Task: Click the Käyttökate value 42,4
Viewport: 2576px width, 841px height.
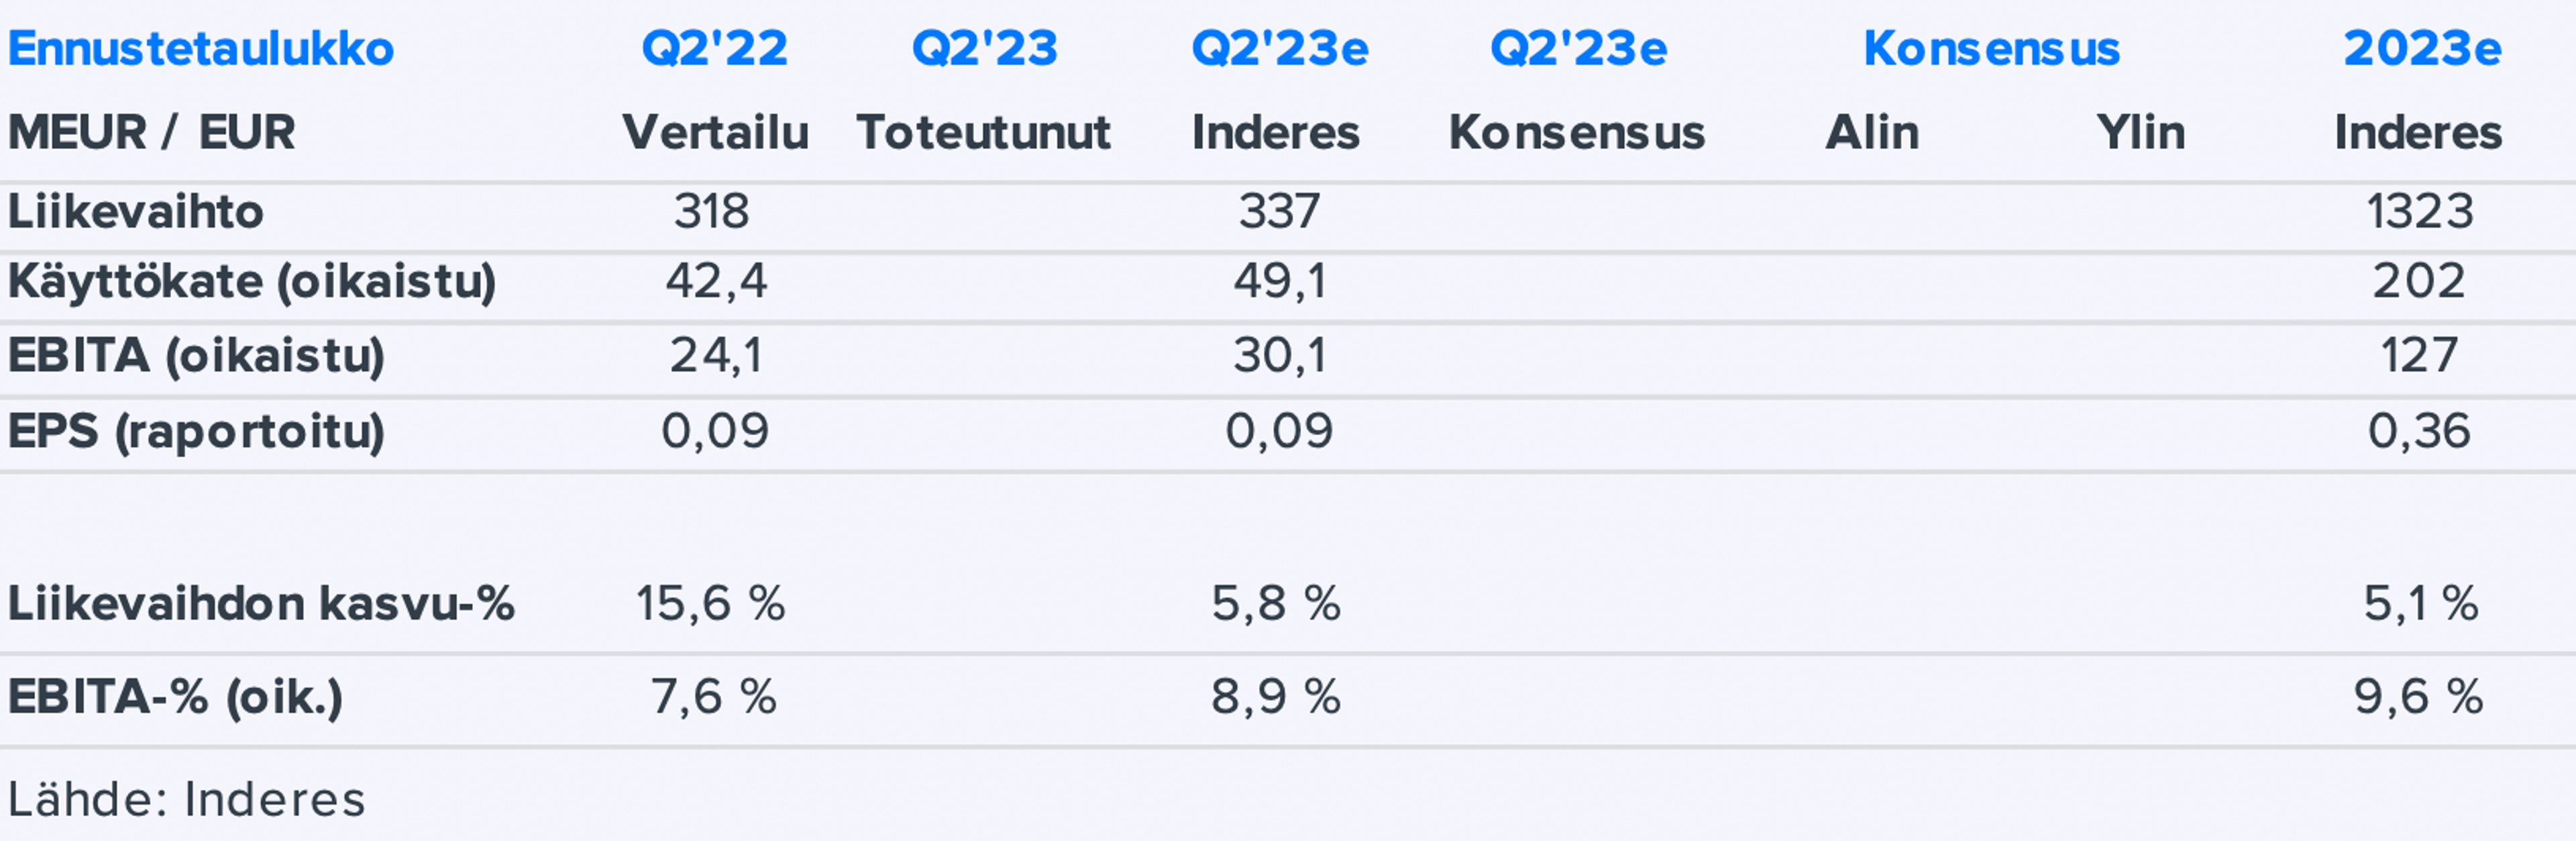Action: pyautogui.click(x=716, y=282)
